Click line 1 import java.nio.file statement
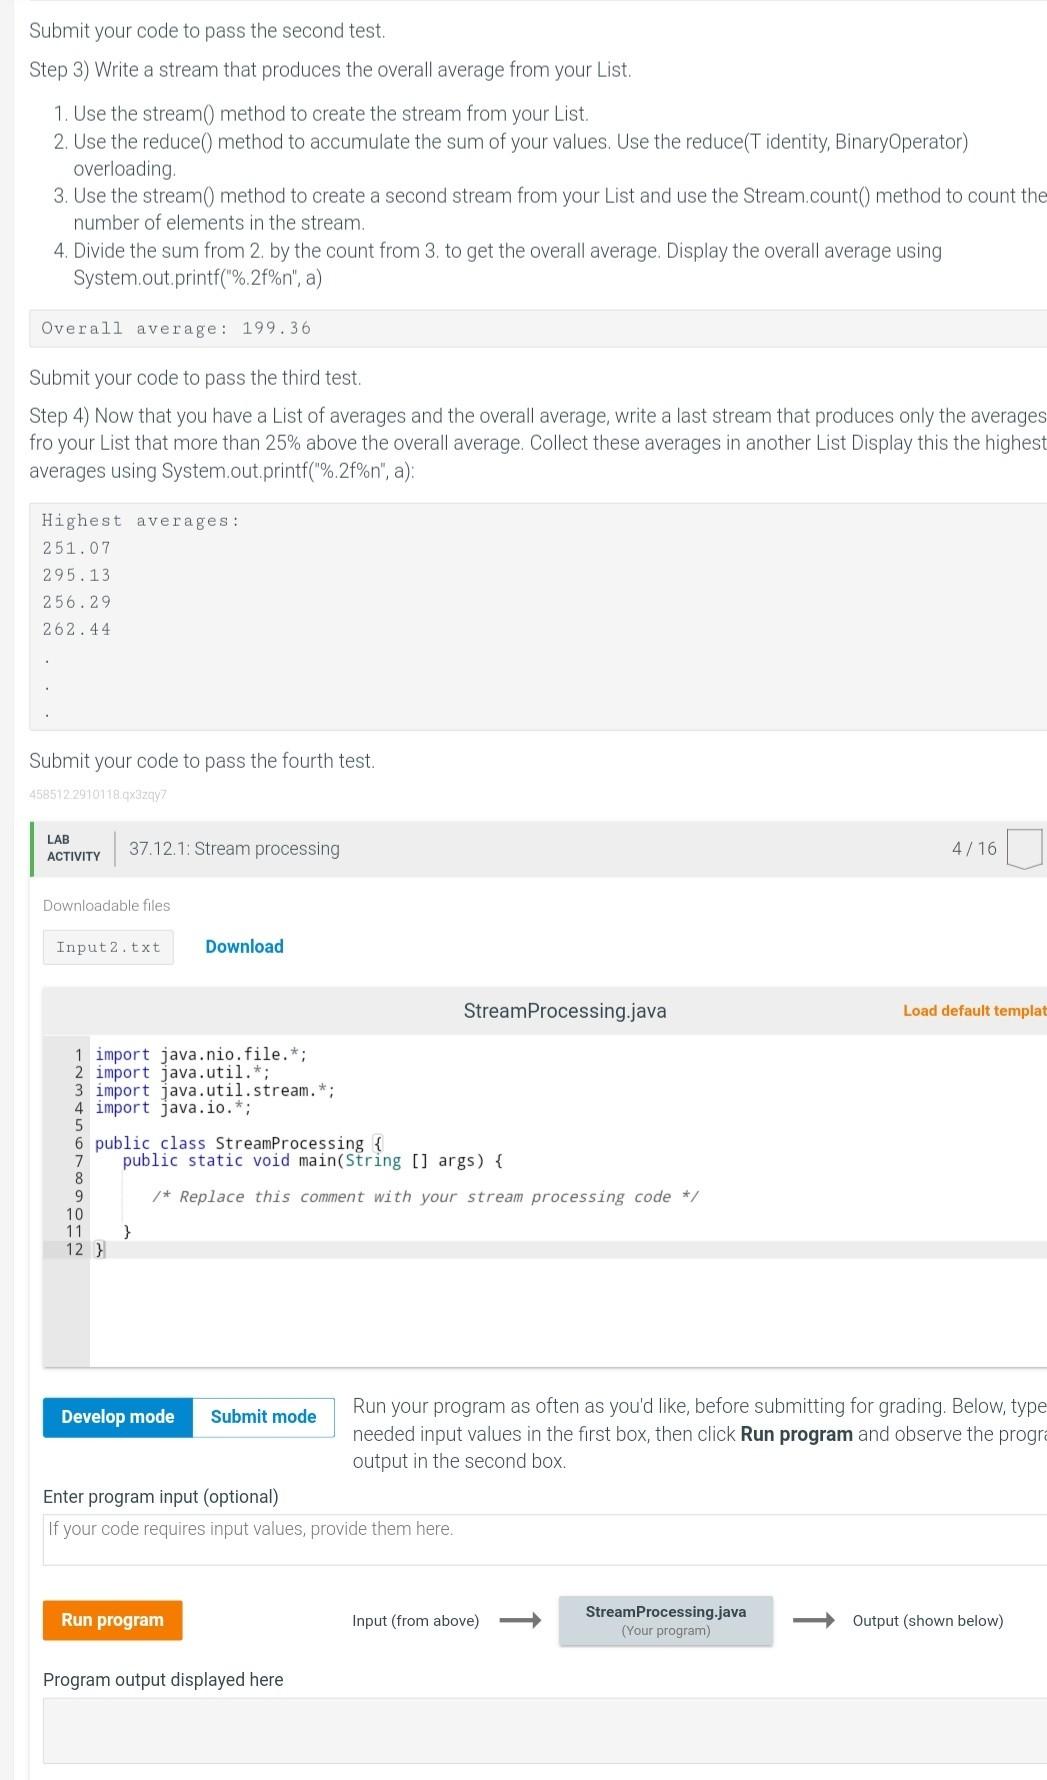The image size is (1047, 1780). (201, 1054)
